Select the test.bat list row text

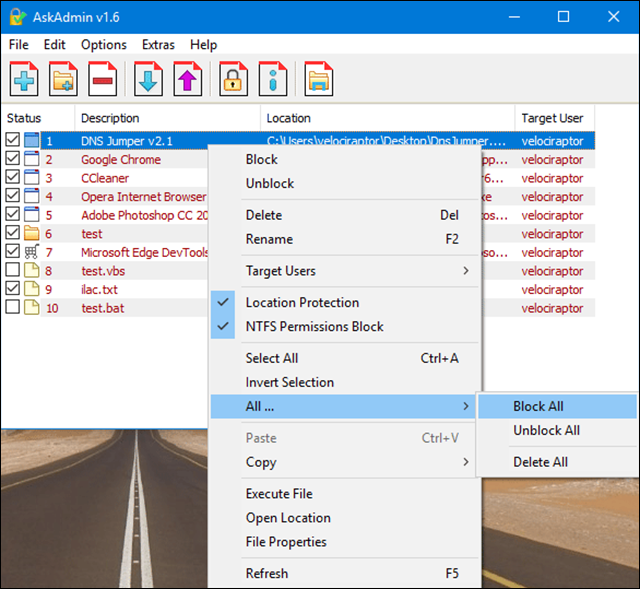[102, 308]
